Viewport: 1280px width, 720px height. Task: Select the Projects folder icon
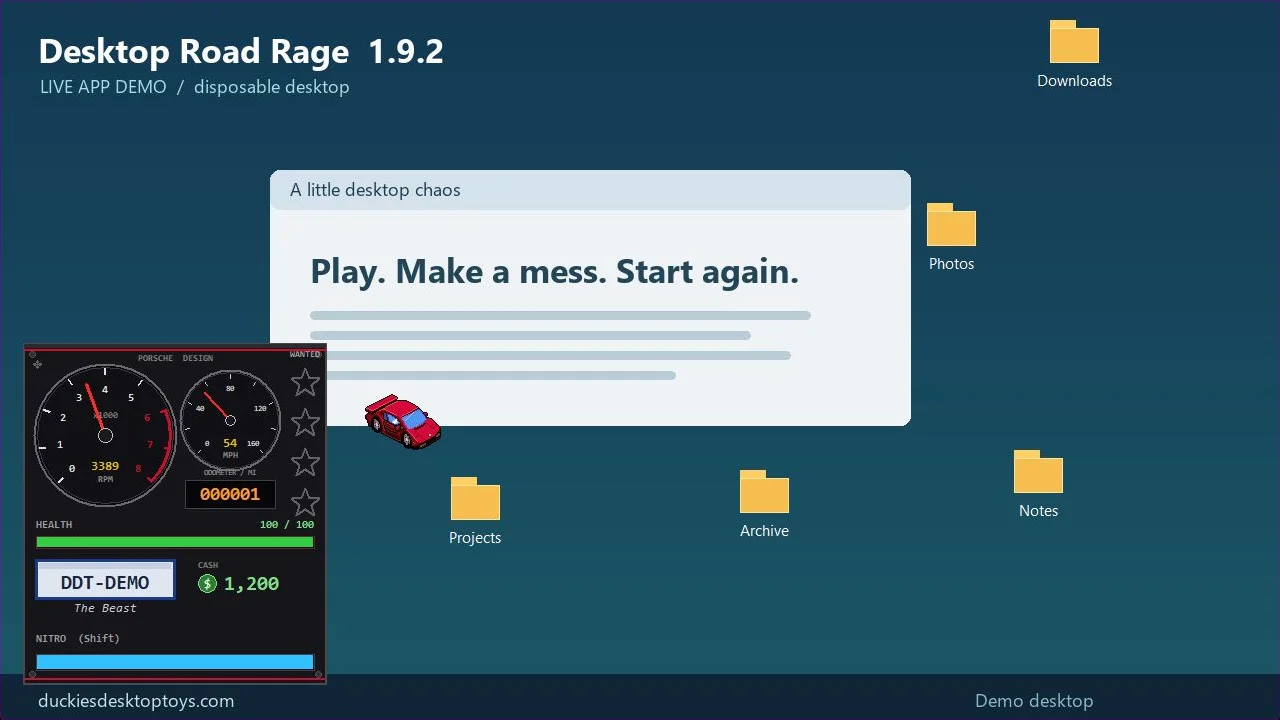point(475,498)
